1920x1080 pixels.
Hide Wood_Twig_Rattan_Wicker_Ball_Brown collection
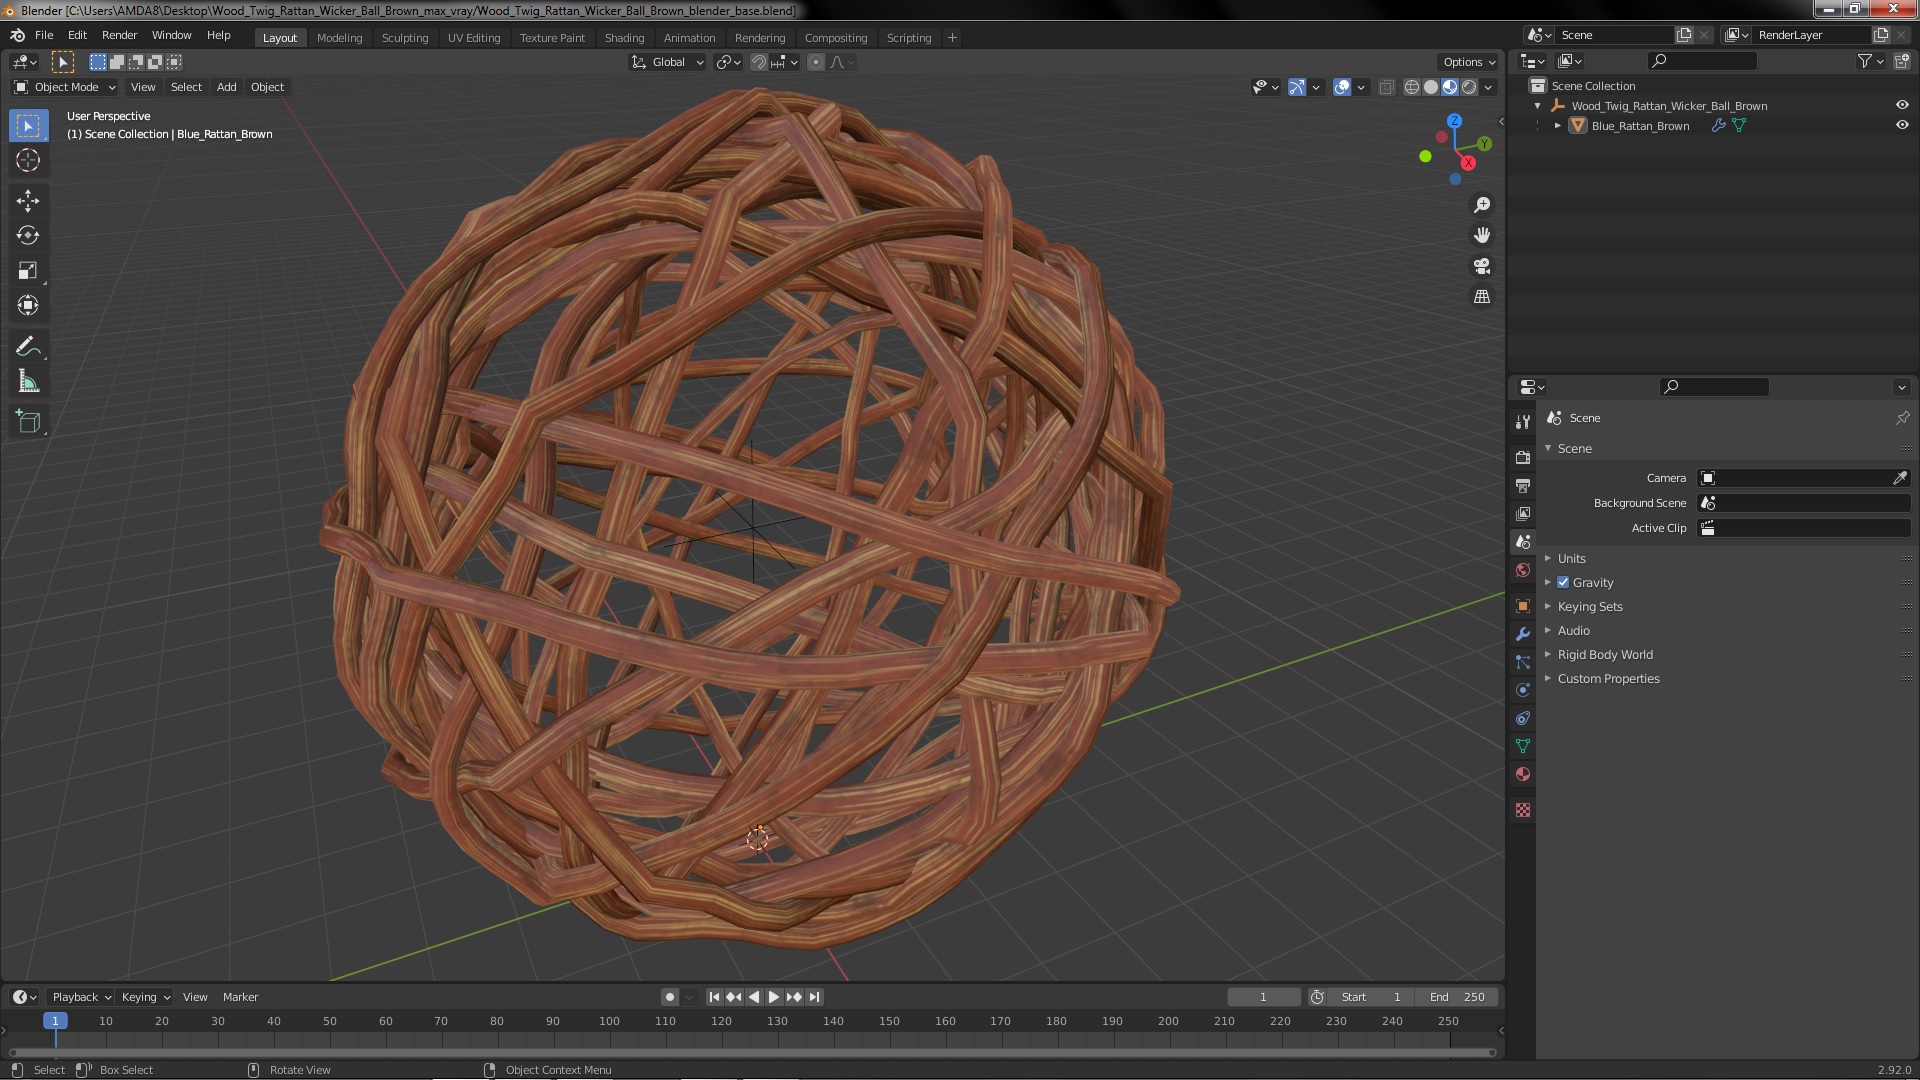point(1902,106)
